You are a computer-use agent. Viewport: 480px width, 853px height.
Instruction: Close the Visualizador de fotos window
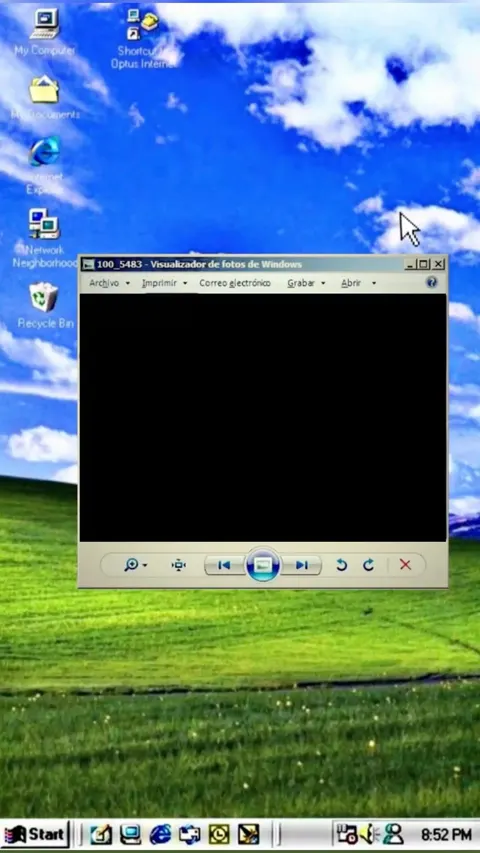439,265
